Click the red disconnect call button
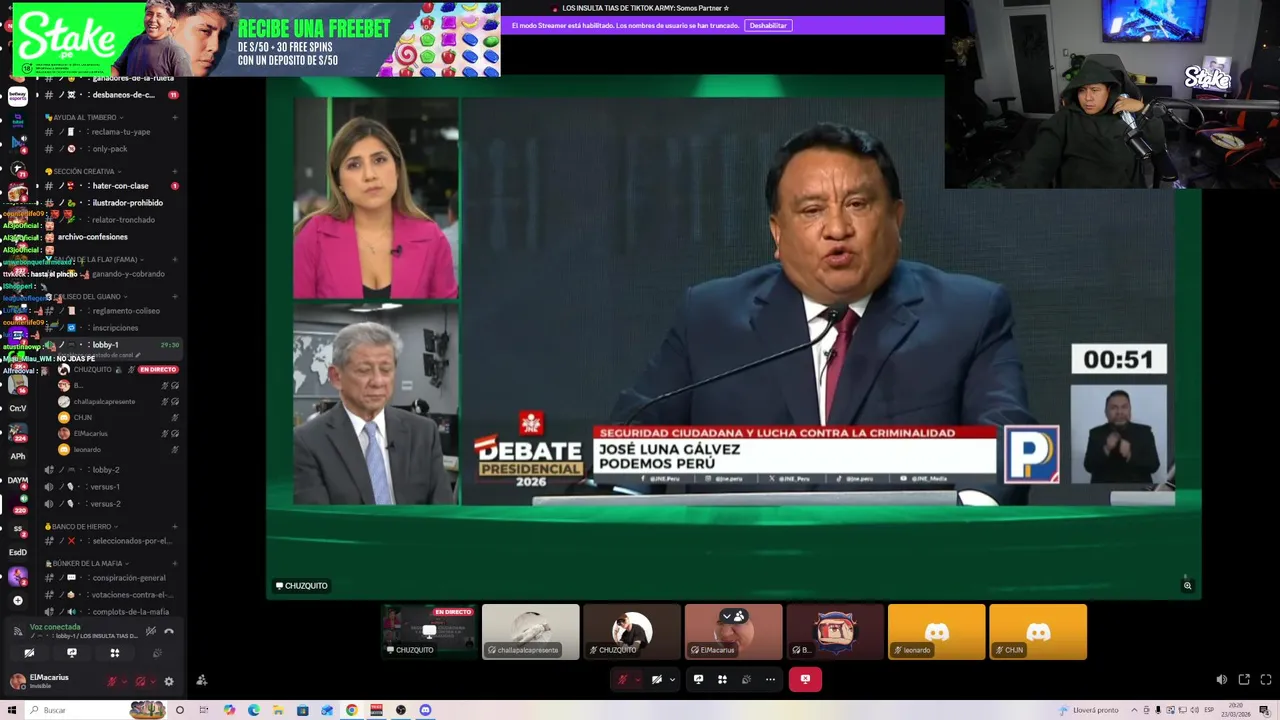 pos(805,679)
